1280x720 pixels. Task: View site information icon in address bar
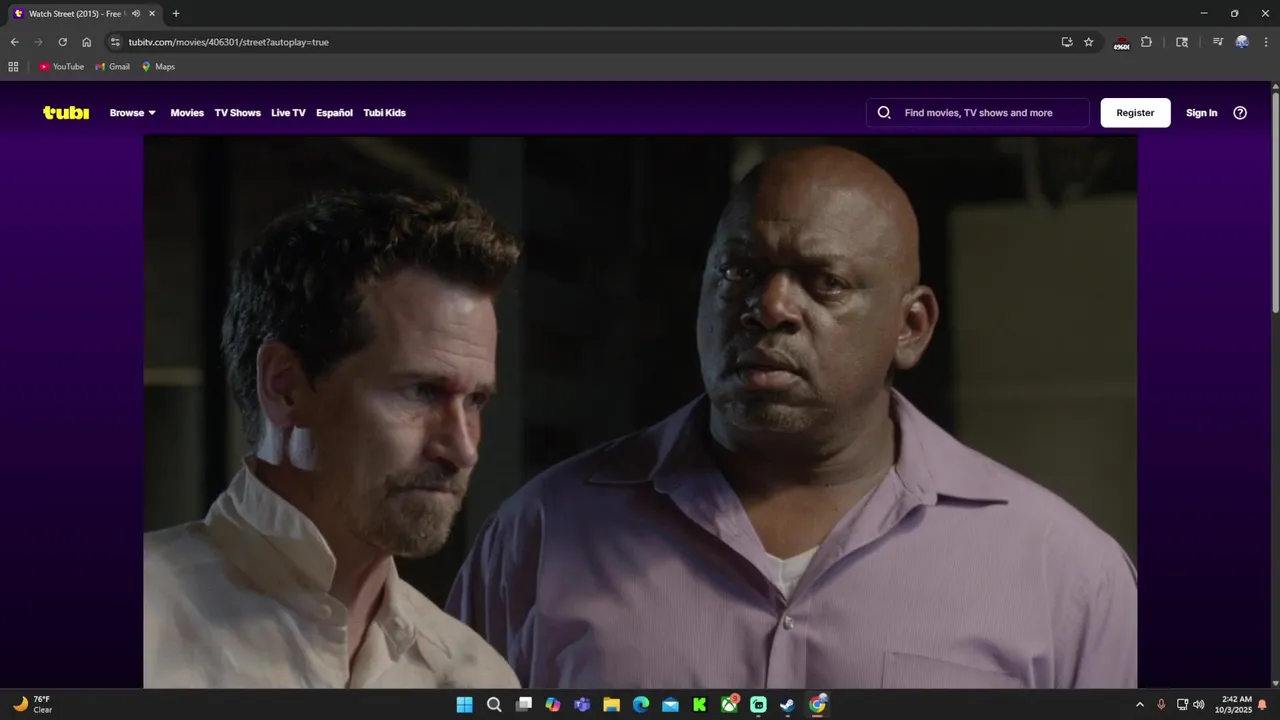click(x=115, y=42)
